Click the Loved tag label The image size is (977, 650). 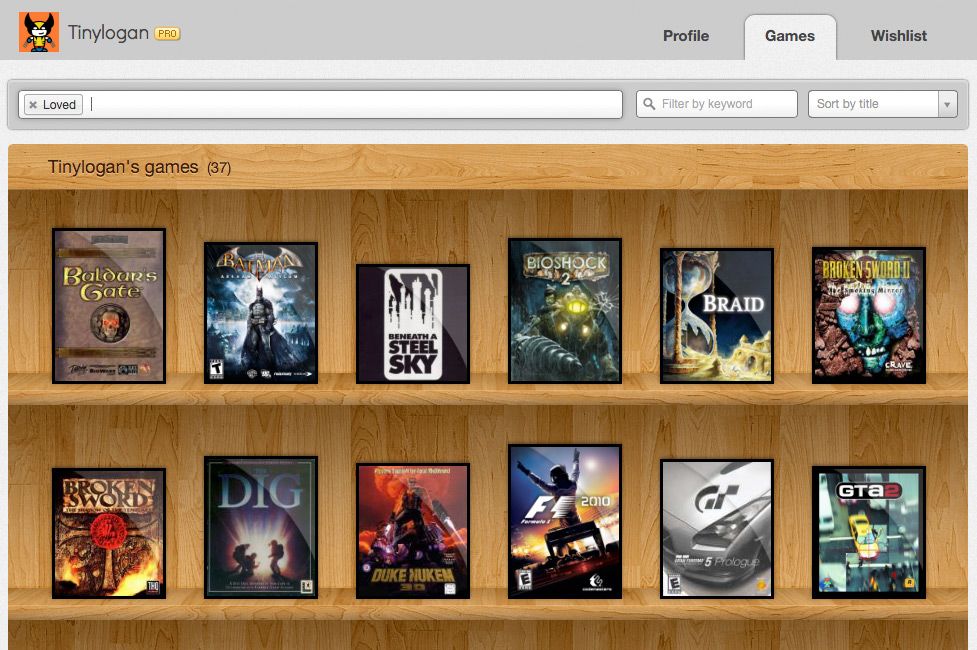pyautogui.click(x=59, y=105)
